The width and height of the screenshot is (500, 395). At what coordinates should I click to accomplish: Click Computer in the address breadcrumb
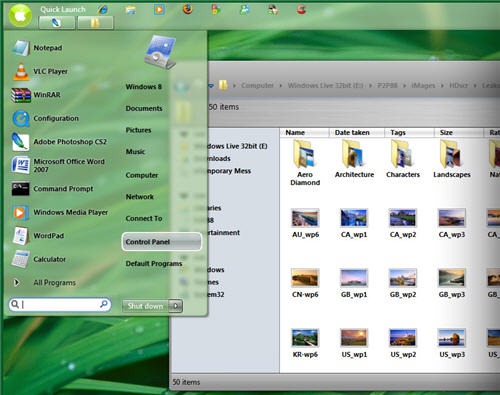point(257,86)
